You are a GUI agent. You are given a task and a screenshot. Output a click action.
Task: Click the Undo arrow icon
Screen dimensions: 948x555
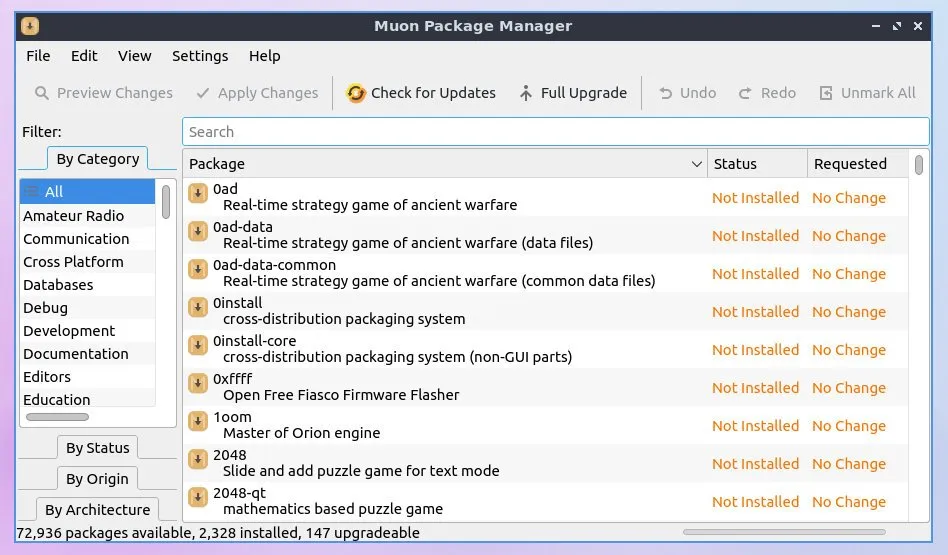665,93
